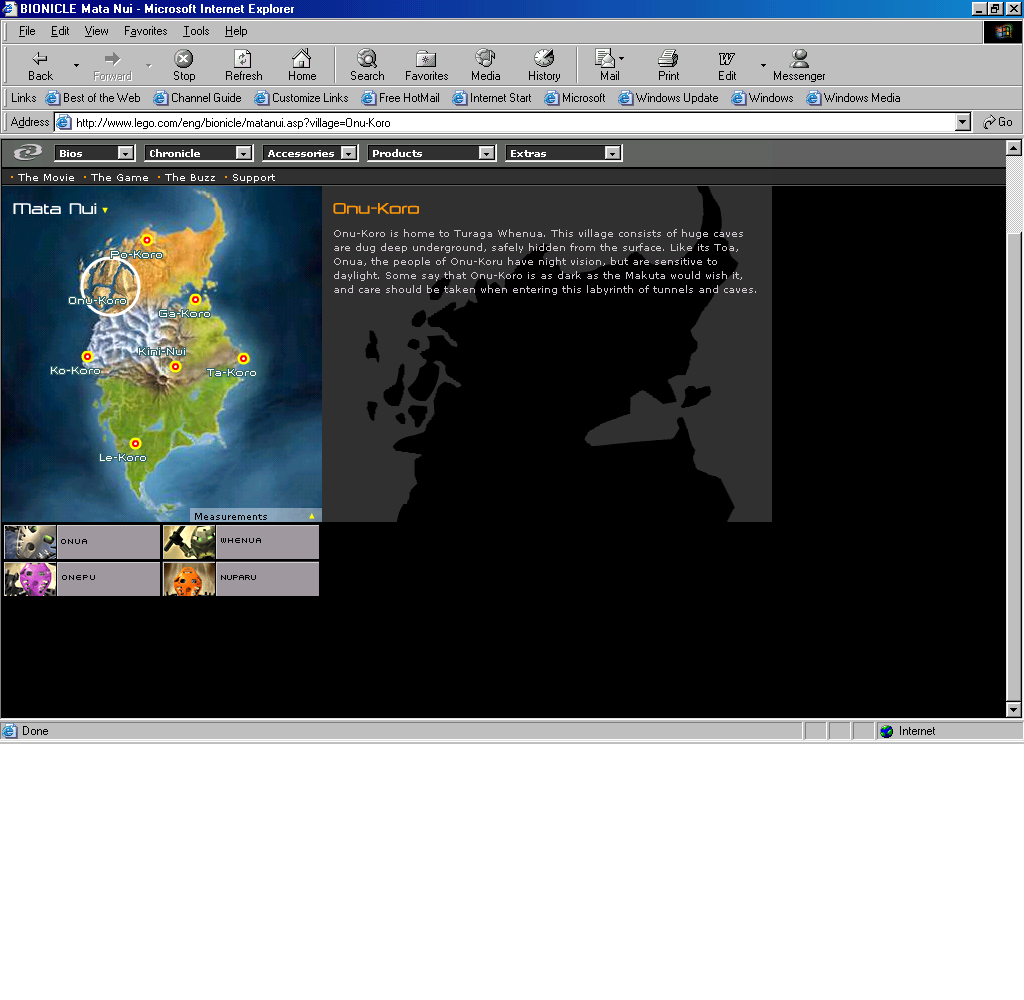The width and height of the screenshot is (1024, 1000).
Task: Click the page scrollbar up arrow
Action: (1014, 148)
